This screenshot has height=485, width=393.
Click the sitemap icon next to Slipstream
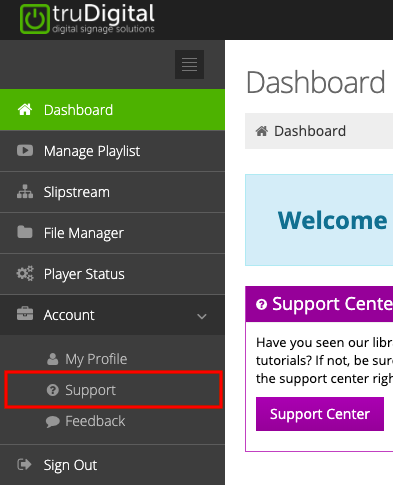coord(25,192)
